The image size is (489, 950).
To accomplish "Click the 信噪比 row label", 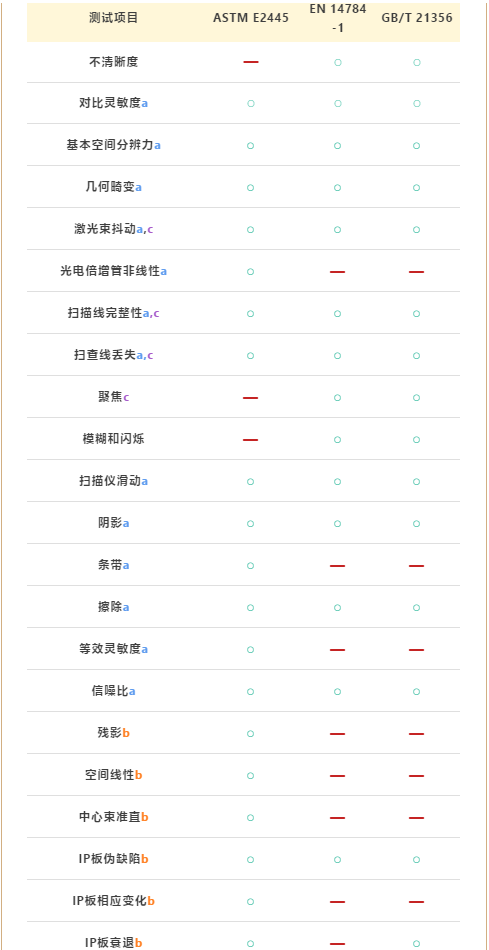I will (110, 691).
